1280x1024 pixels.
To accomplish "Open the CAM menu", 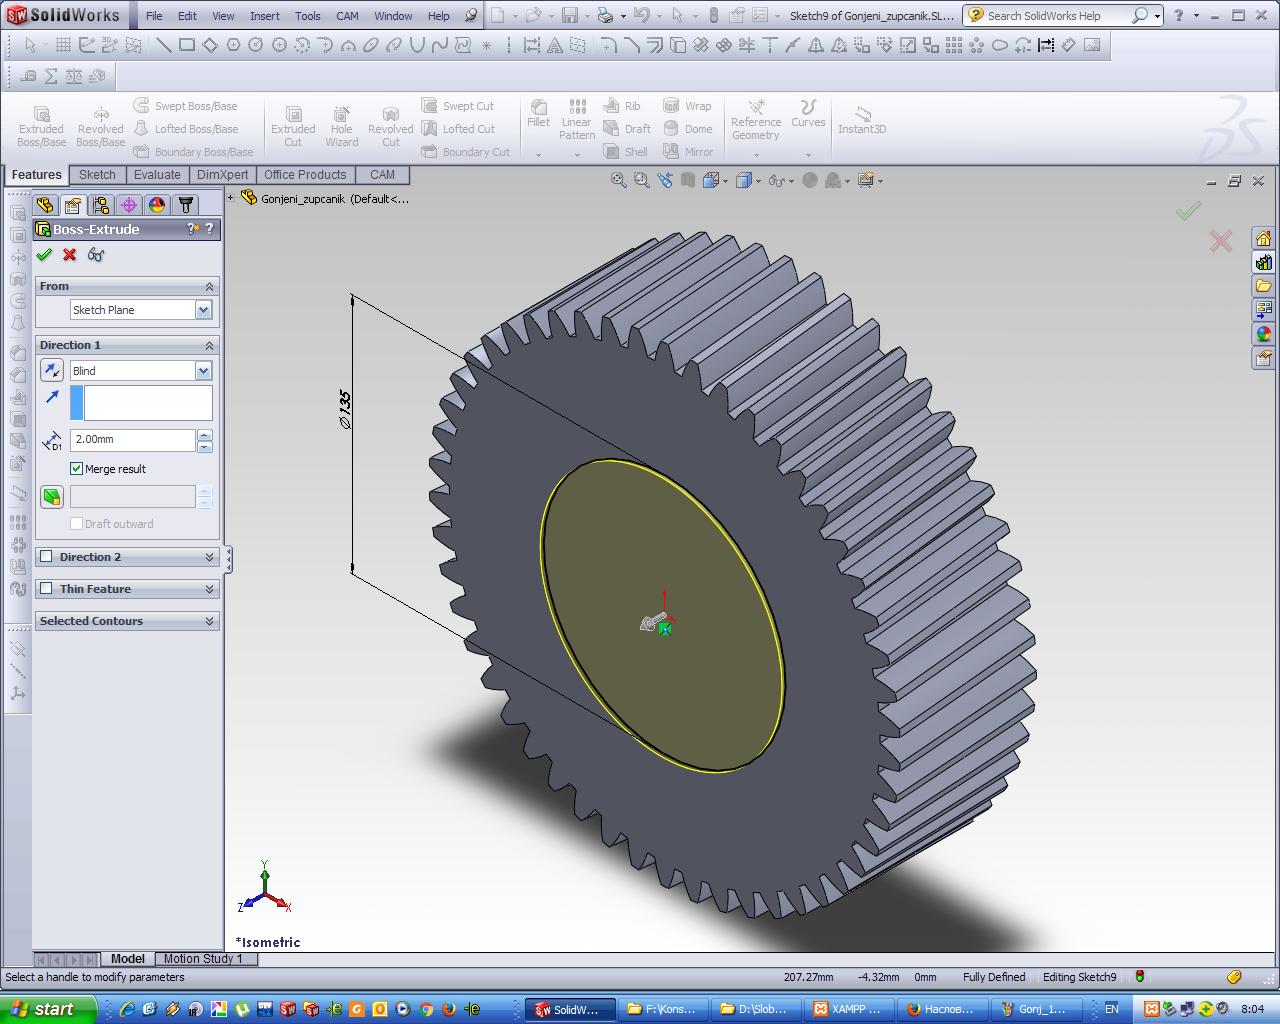I will (x=348, y=16).
